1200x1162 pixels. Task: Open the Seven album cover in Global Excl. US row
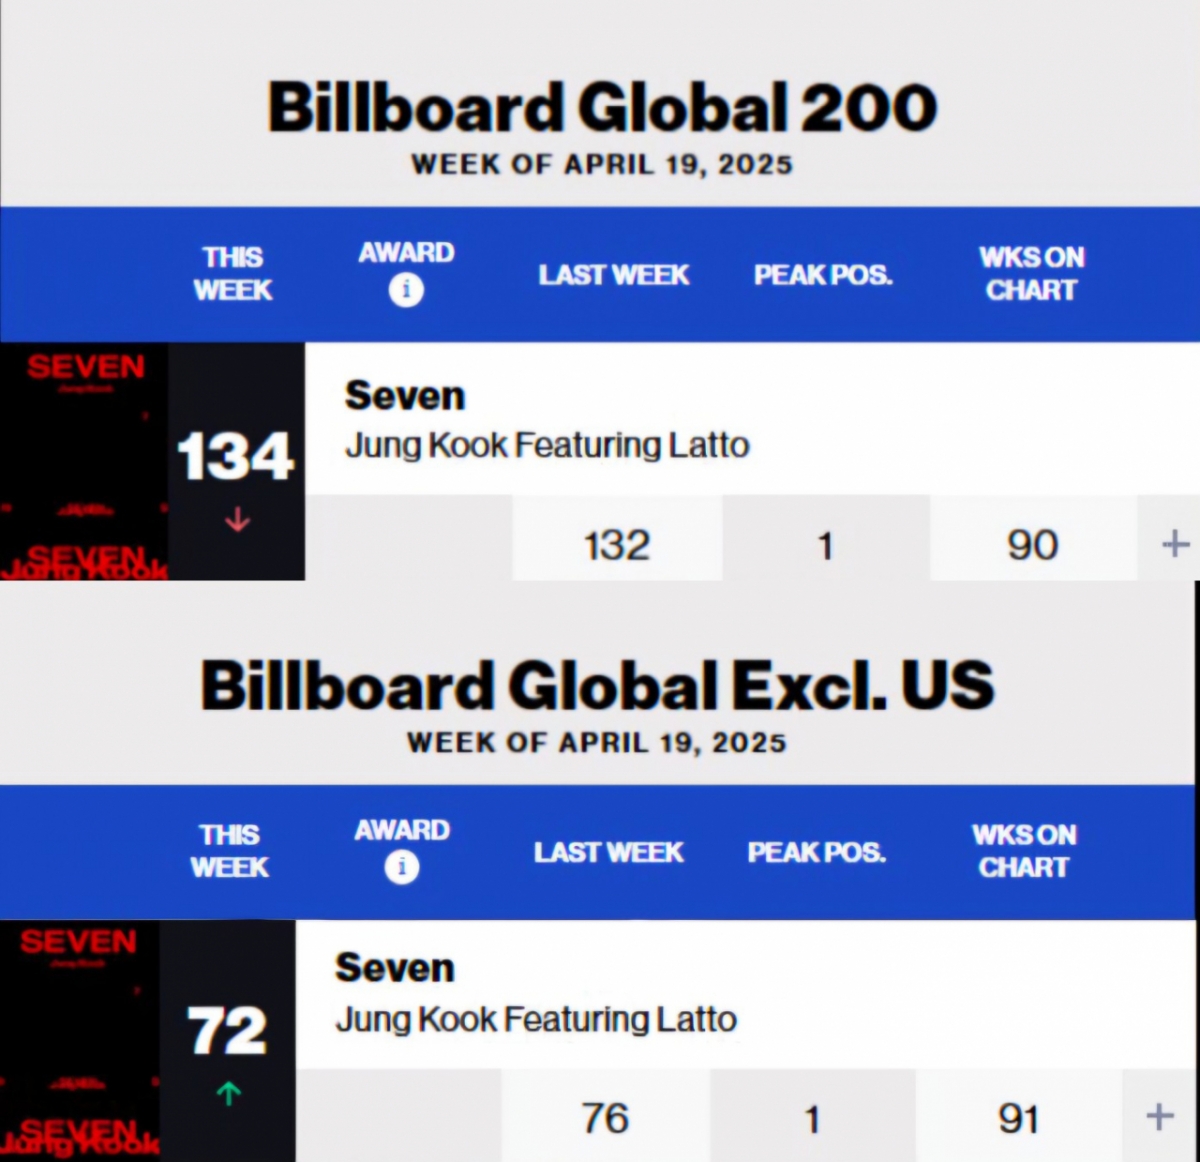click(x=79, y=1040)
